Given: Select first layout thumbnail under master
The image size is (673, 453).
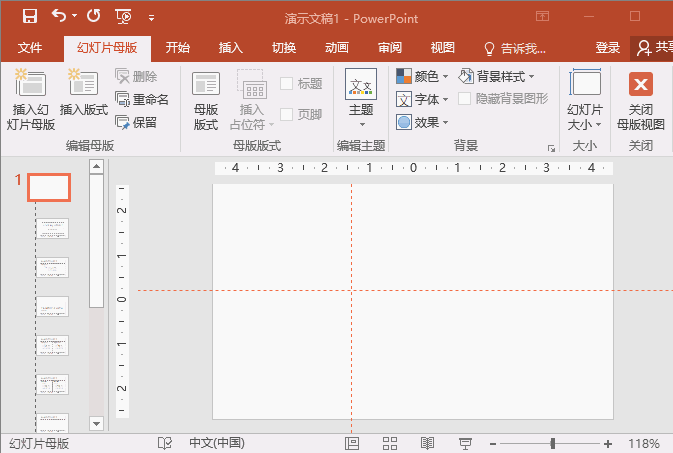Looking at the screenshot, I should coord(52,228).
